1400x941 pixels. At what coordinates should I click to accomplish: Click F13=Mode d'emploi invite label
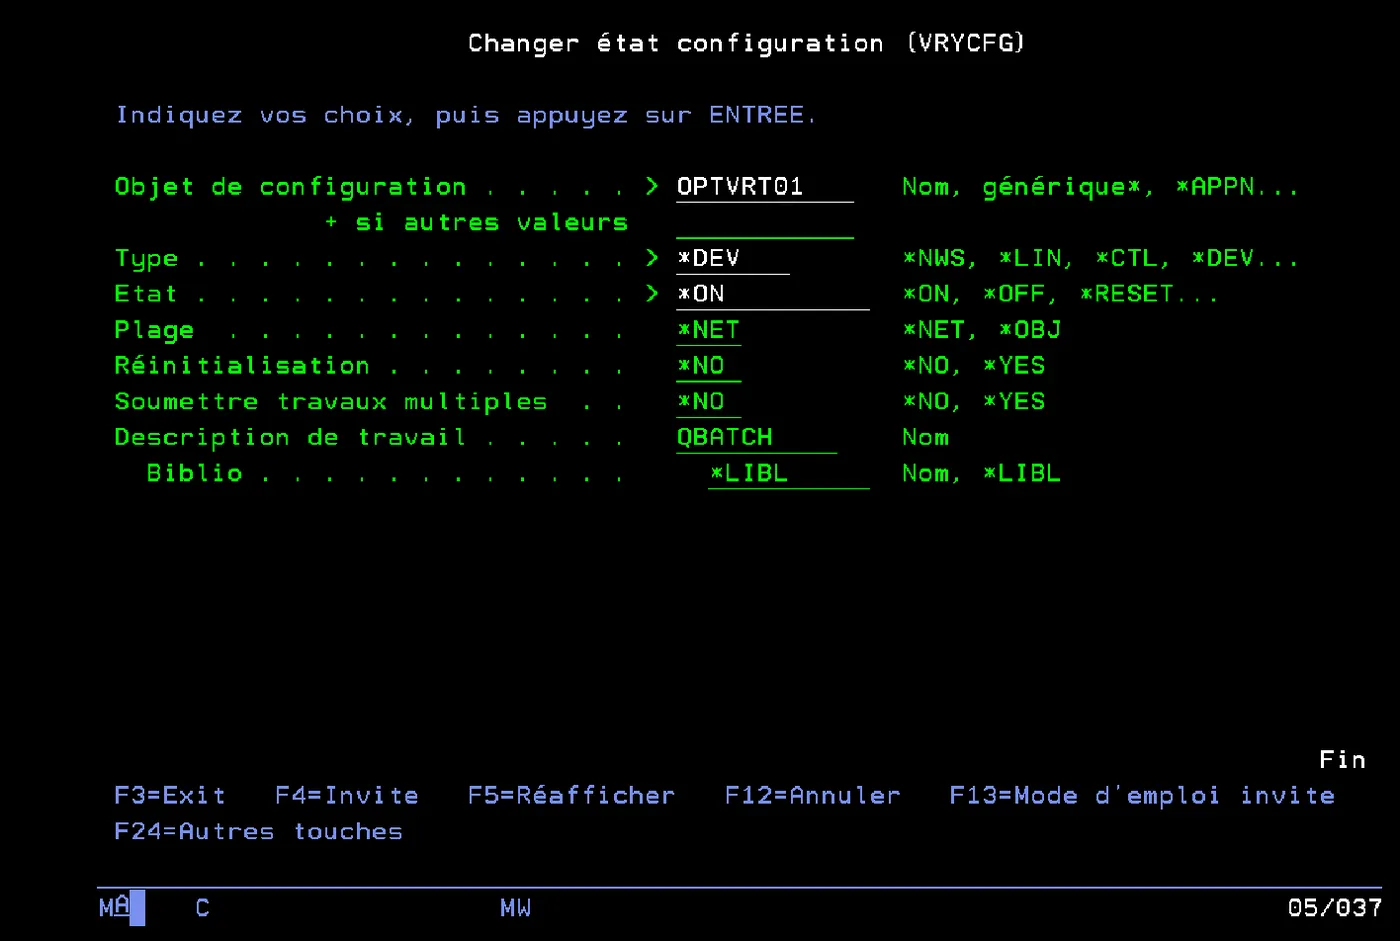1142,796
